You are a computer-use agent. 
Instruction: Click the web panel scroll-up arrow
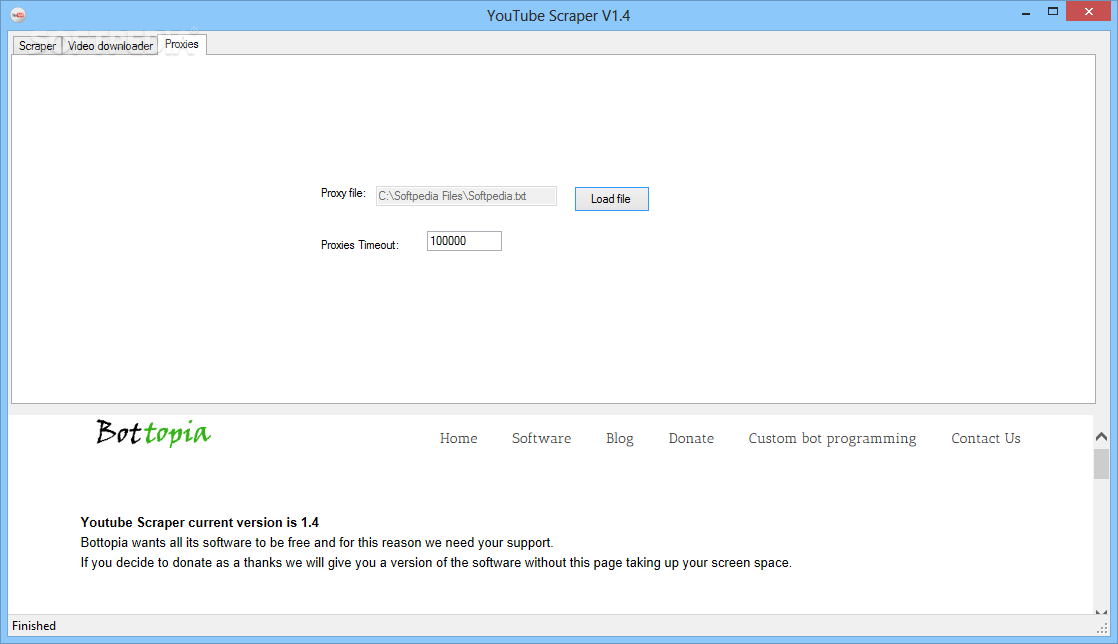[x=1102, y=436]
